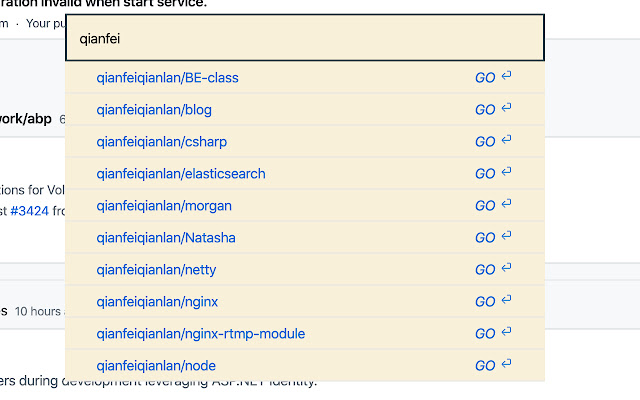Open the qianfeiqianlan/BE-class repository link
Image resolution: width=640 pixels, height=400 pixels.
tap(167, 78)
